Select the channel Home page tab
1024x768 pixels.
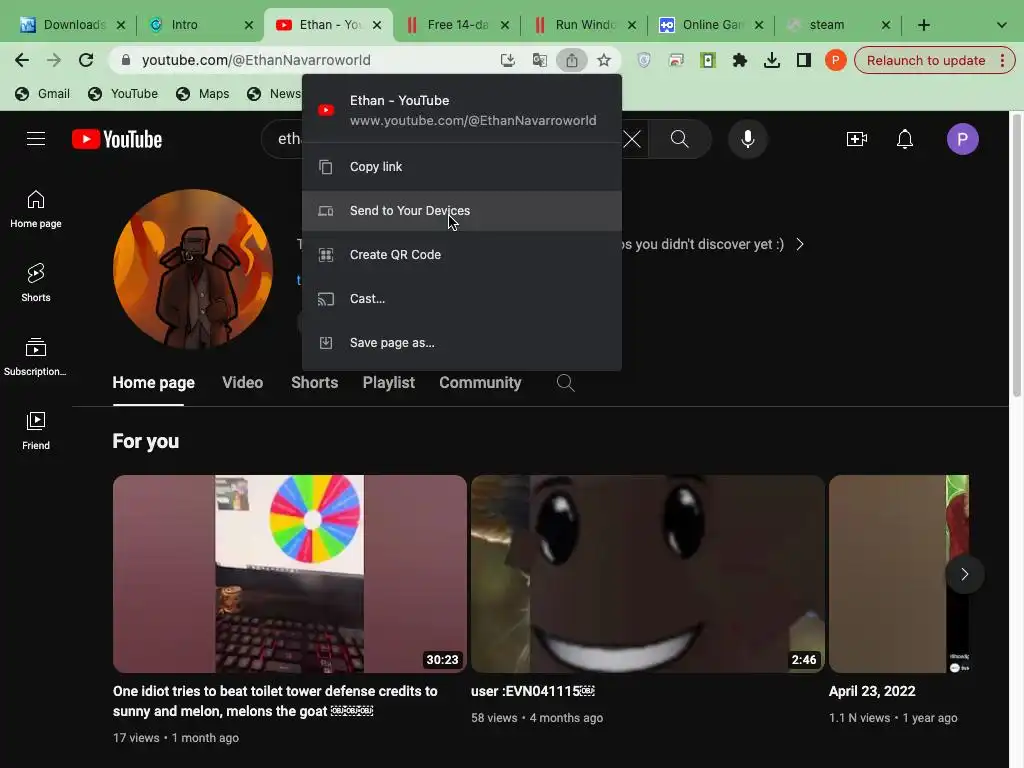click(x=153, y=383)
